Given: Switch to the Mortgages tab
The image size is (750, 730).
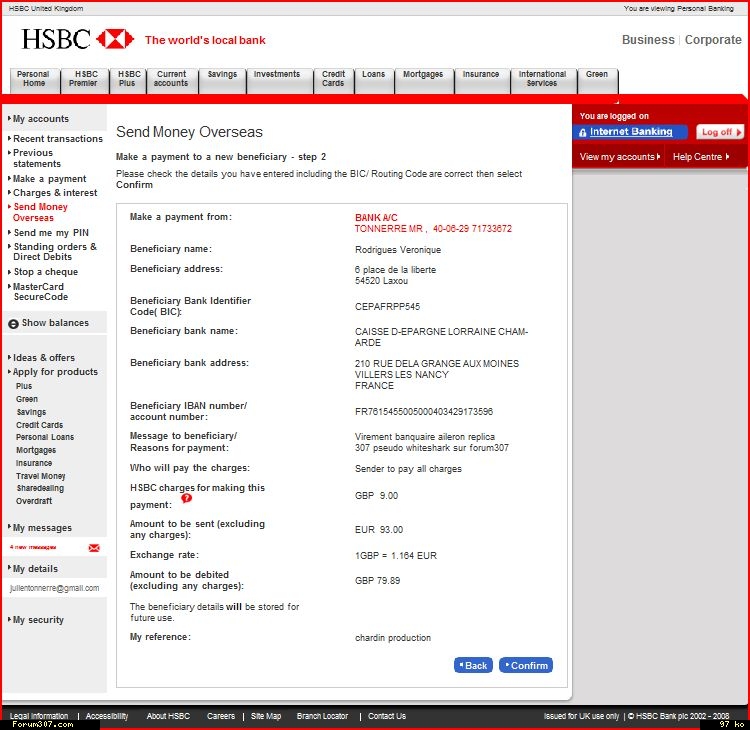Looking at the screenshot, I should 423,79.
